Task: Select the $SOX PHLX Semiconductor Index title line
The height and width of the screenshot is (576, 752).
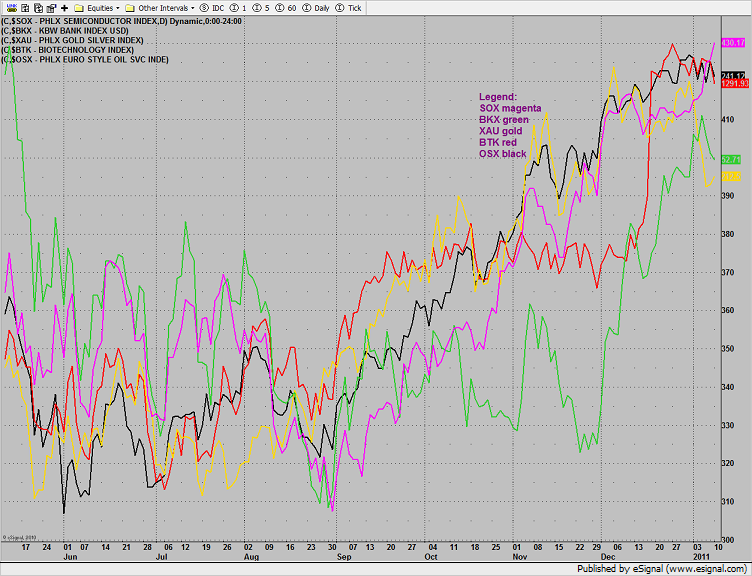Action: pyautogui.click(x=121, y=21)
